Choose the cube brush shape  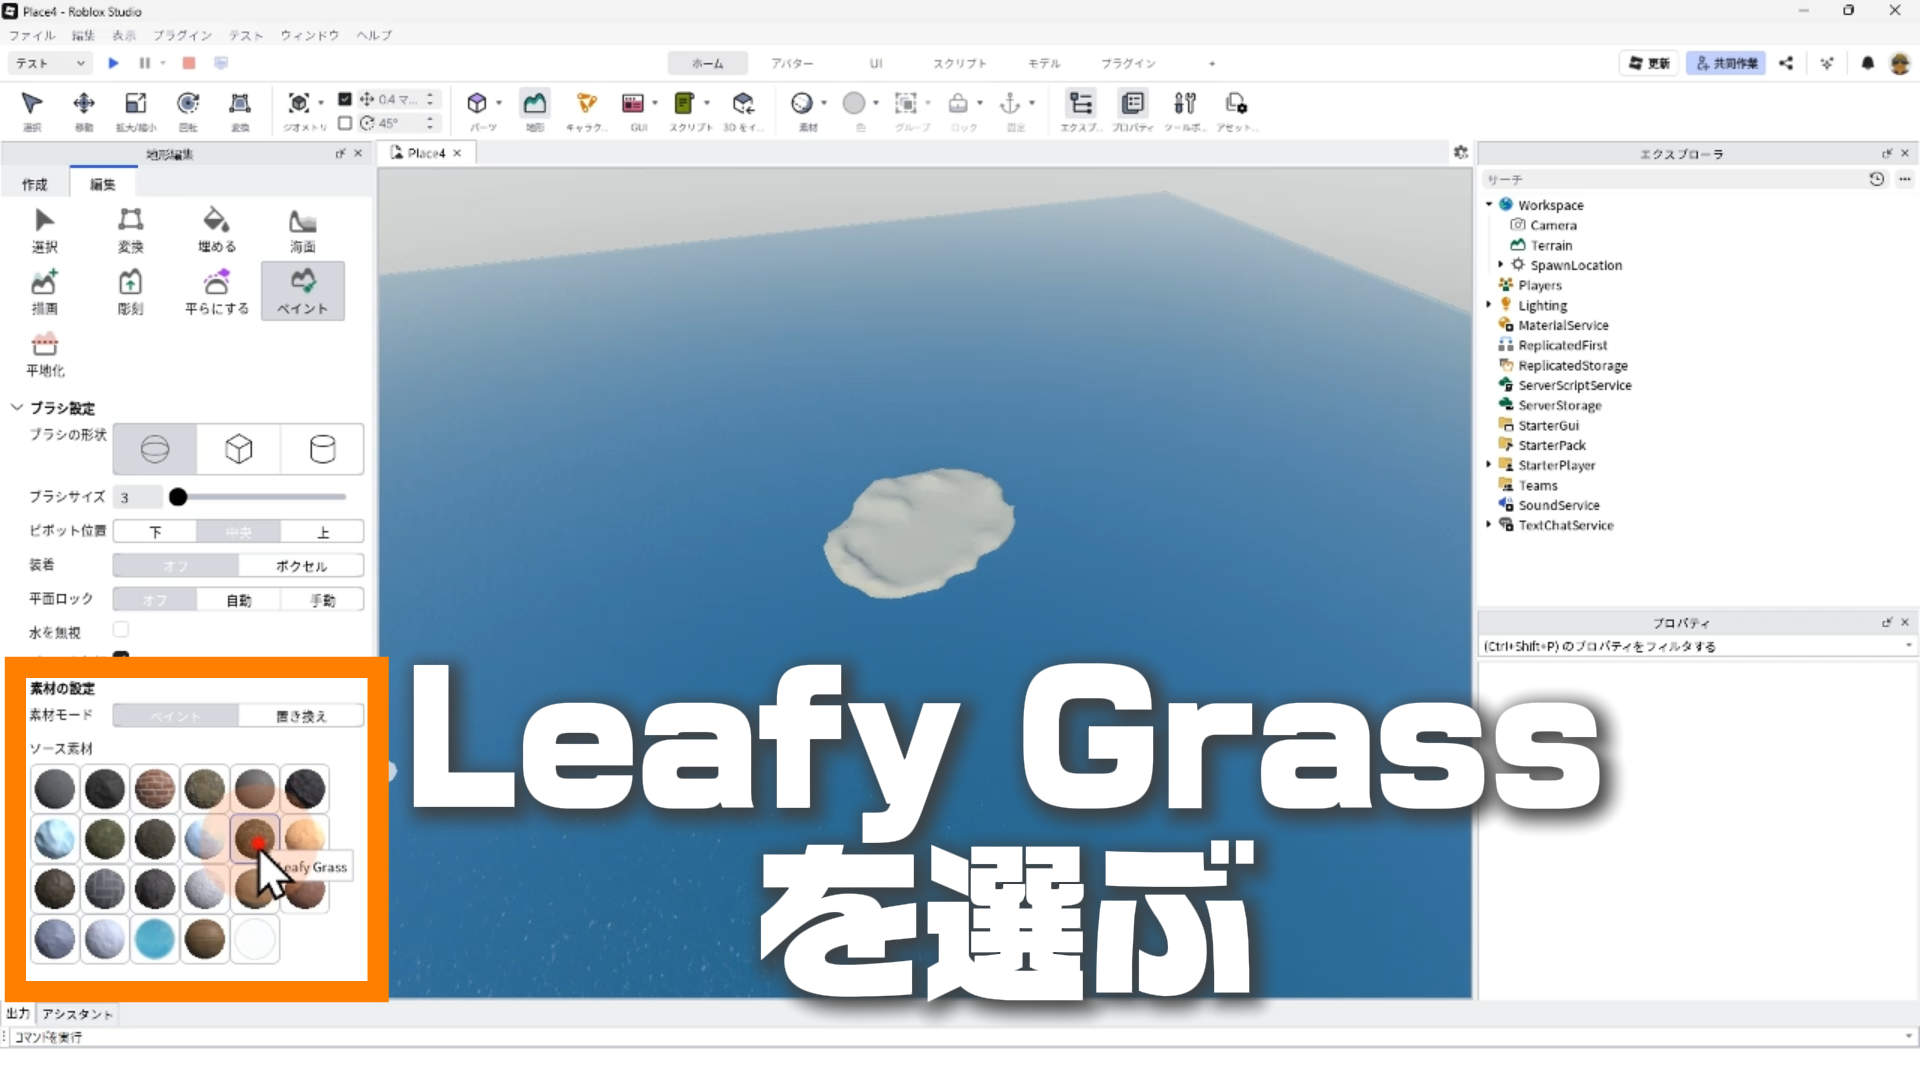coord(238,449)
